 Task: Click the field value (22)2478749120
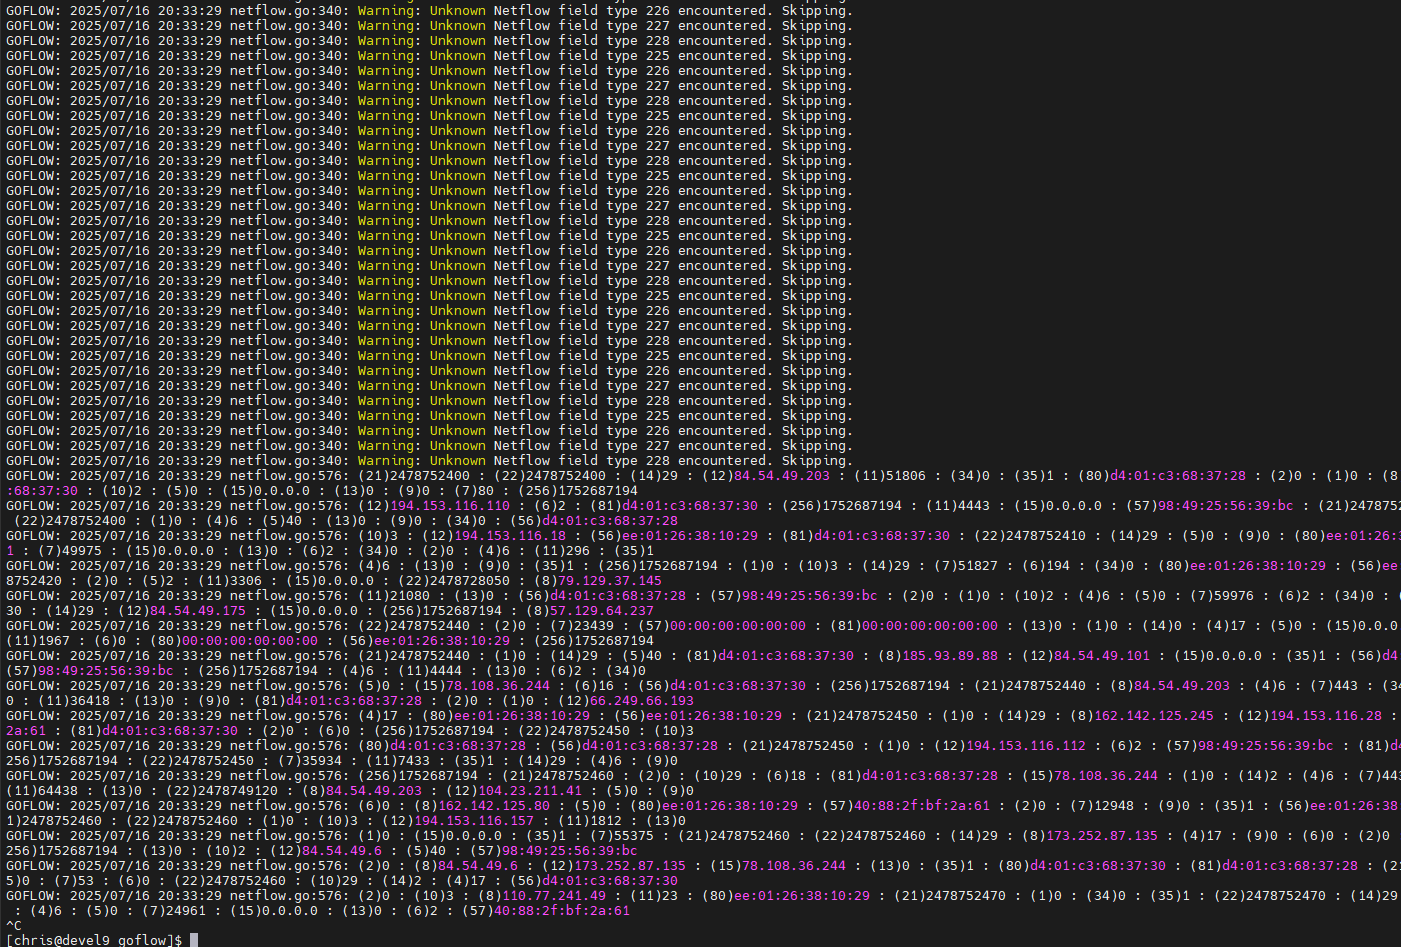coord(222,791)
